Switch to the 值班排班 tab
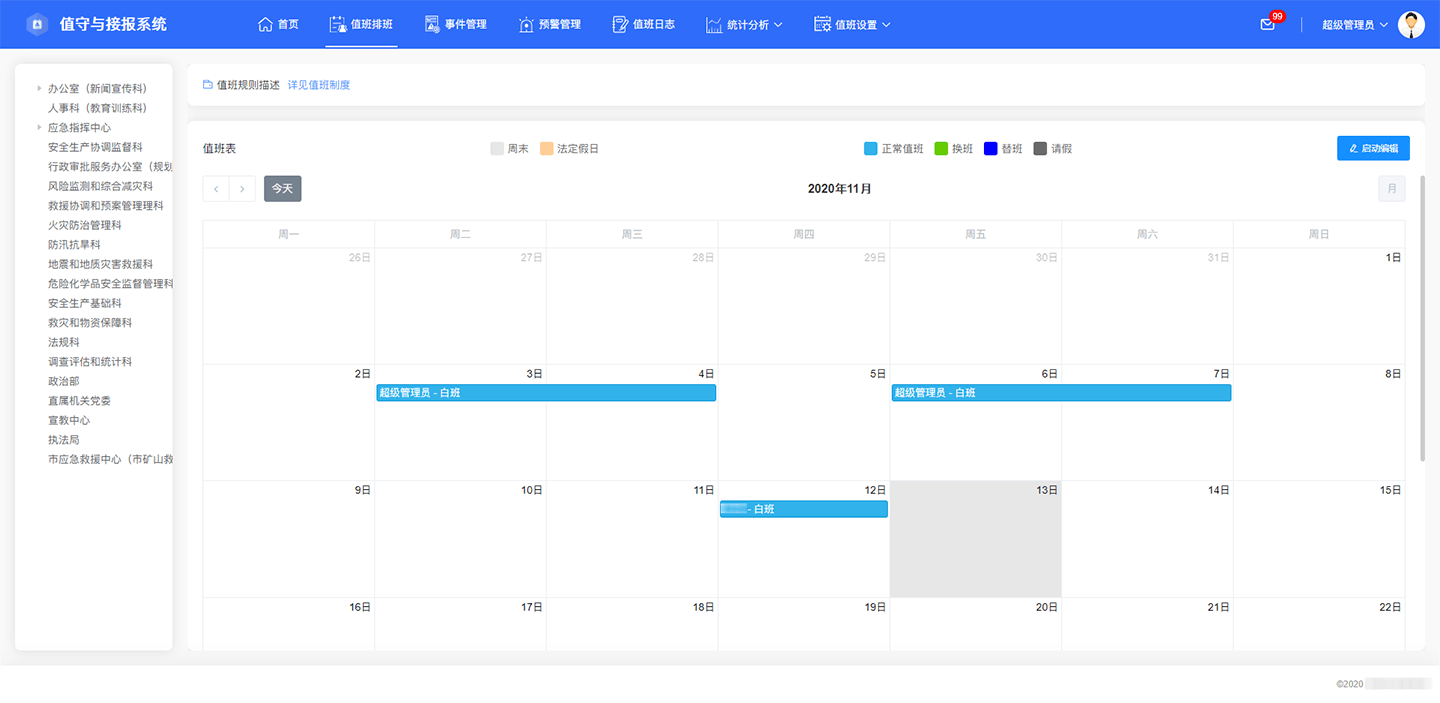1440x703 pixels. [362, 24]
